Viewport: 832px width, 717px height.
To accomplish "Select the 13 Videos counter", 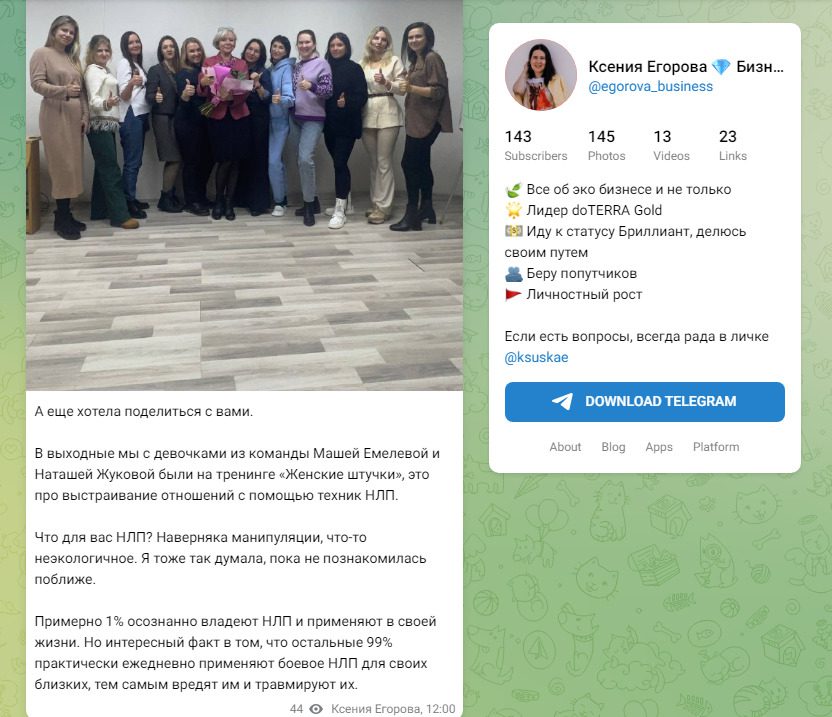I will tap(671, 145).
